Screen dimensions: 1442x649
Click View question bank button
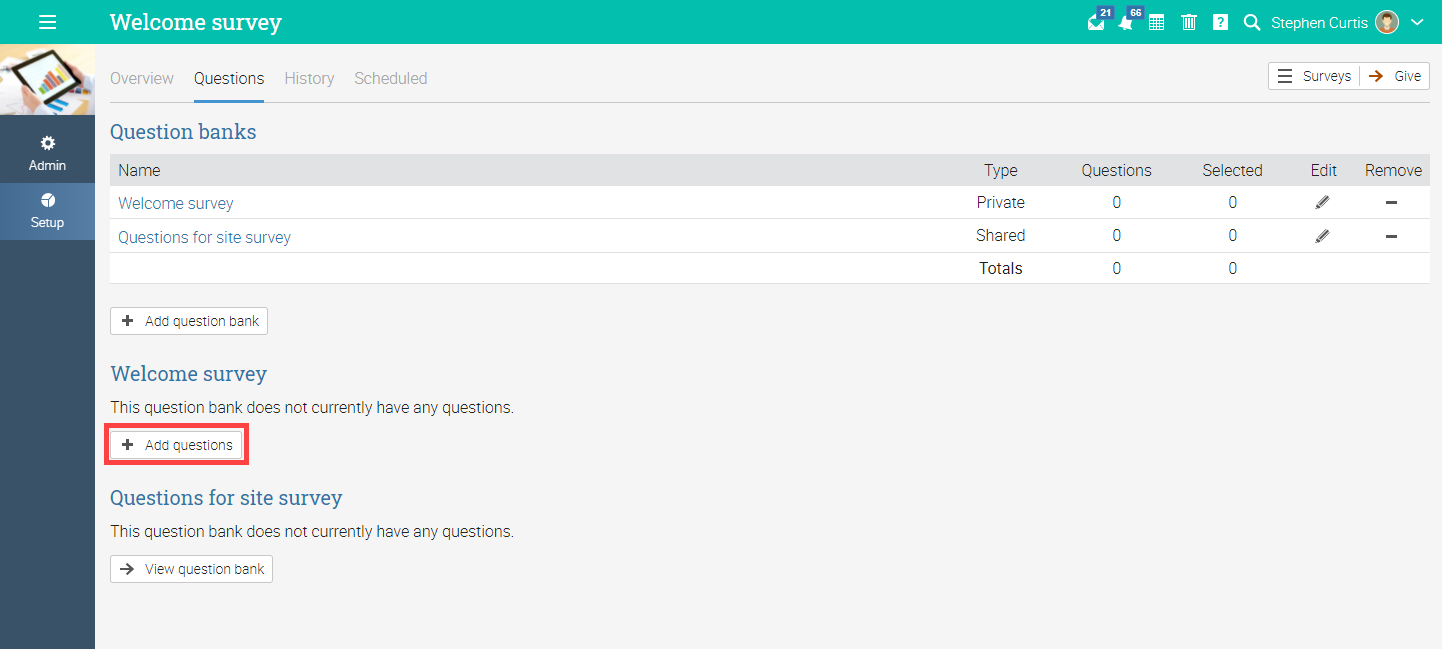pyautogui.click(x=191, y=569)
